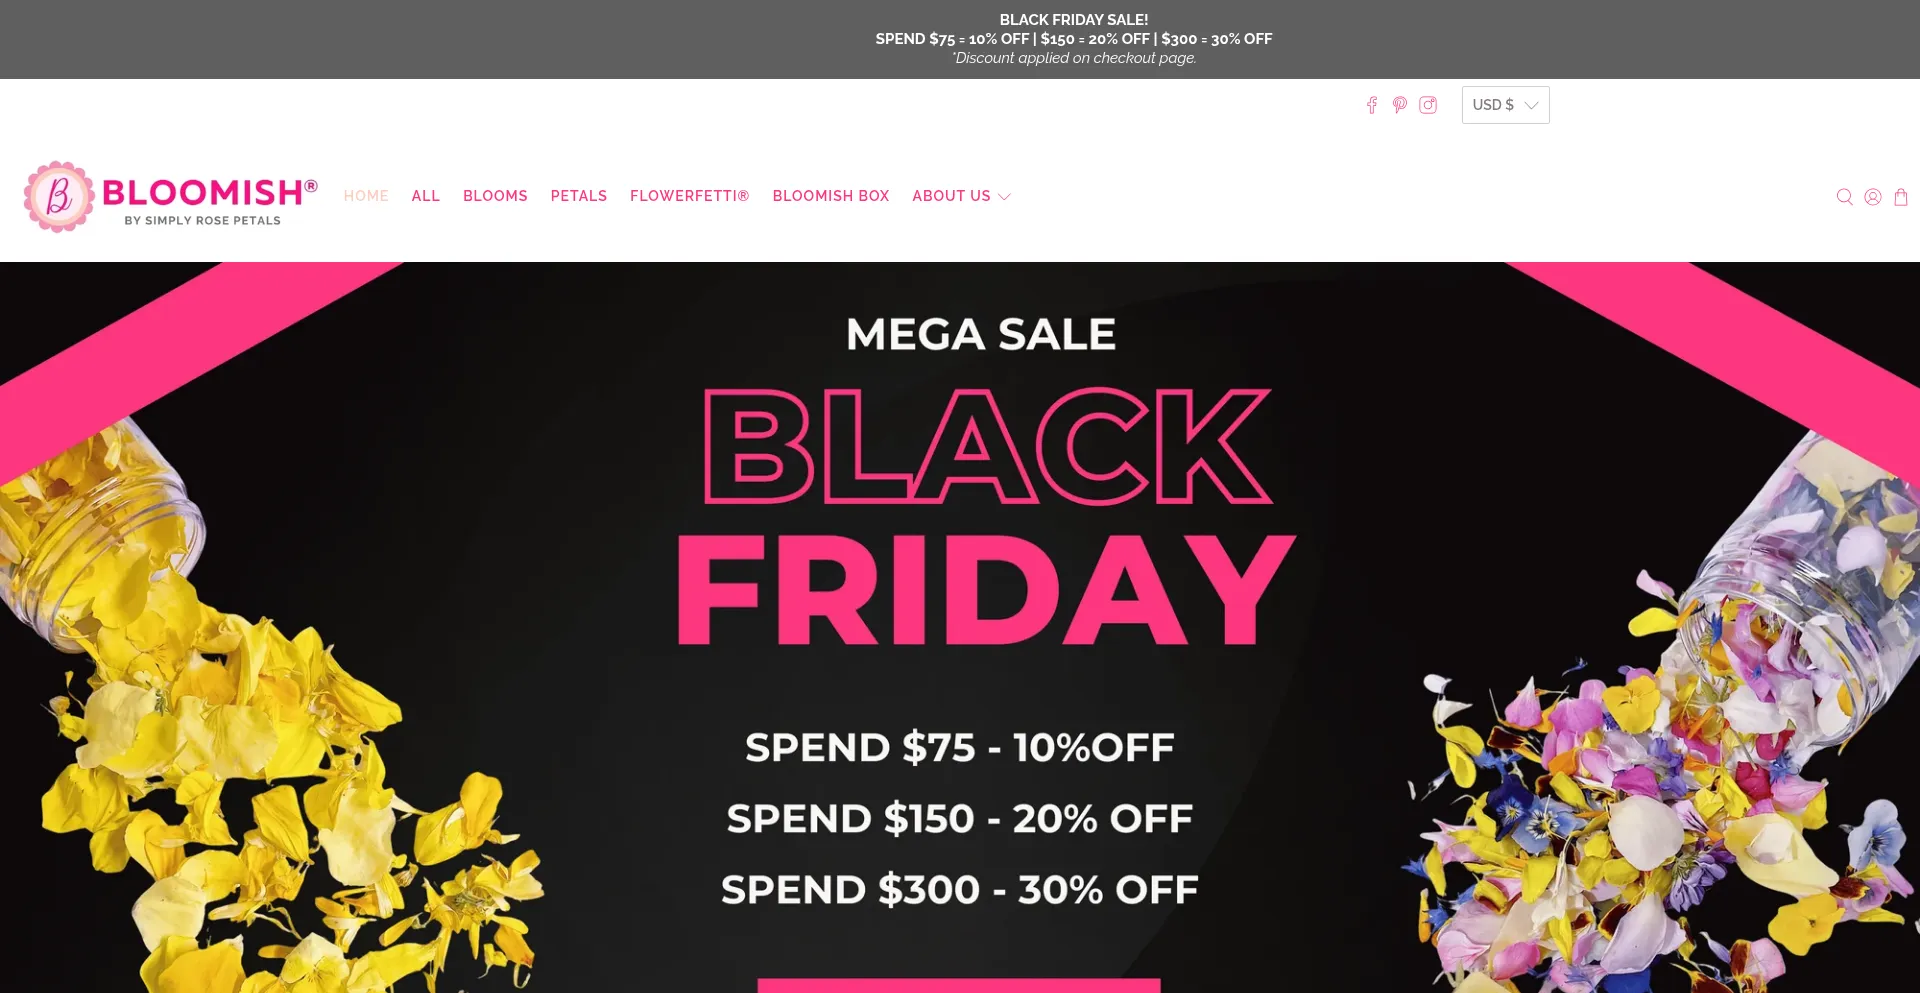This screenshot has height=993, width=1920.
Task: Navigate to Flowerfetti® page
Action: pyautogui.click(x=689, y=196)
